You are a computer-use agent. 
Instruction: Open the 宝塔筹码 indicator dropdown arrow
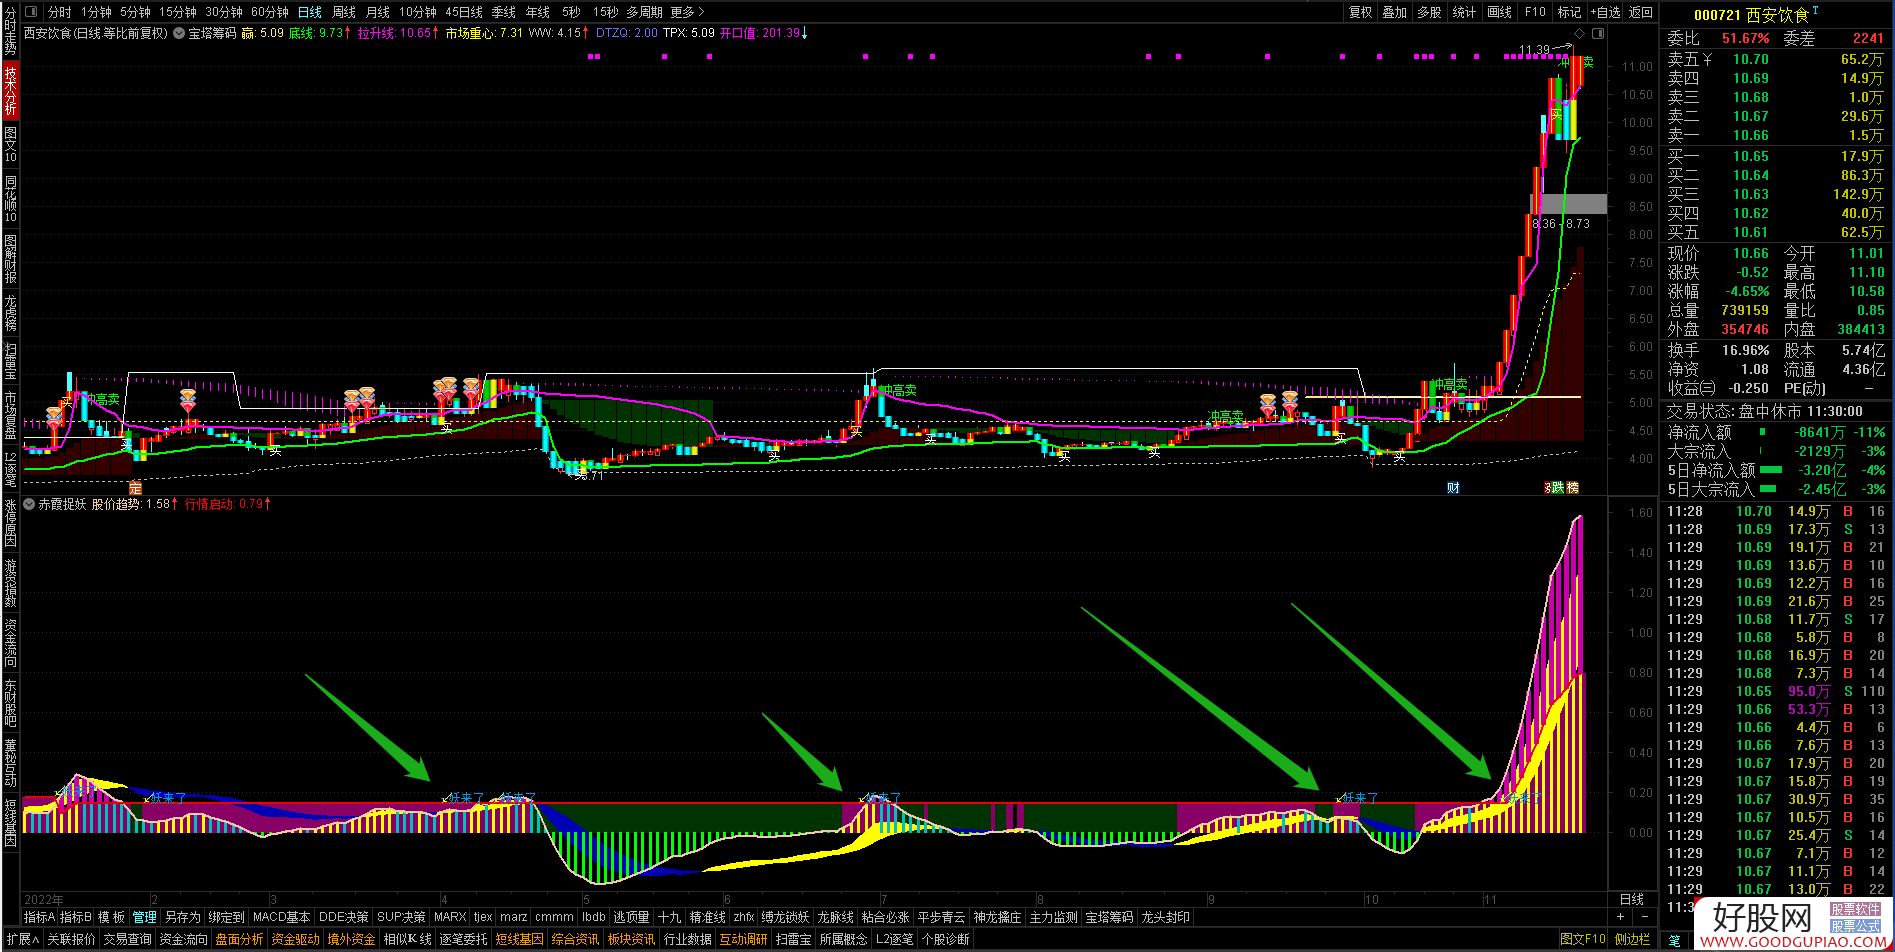(179, 33)
